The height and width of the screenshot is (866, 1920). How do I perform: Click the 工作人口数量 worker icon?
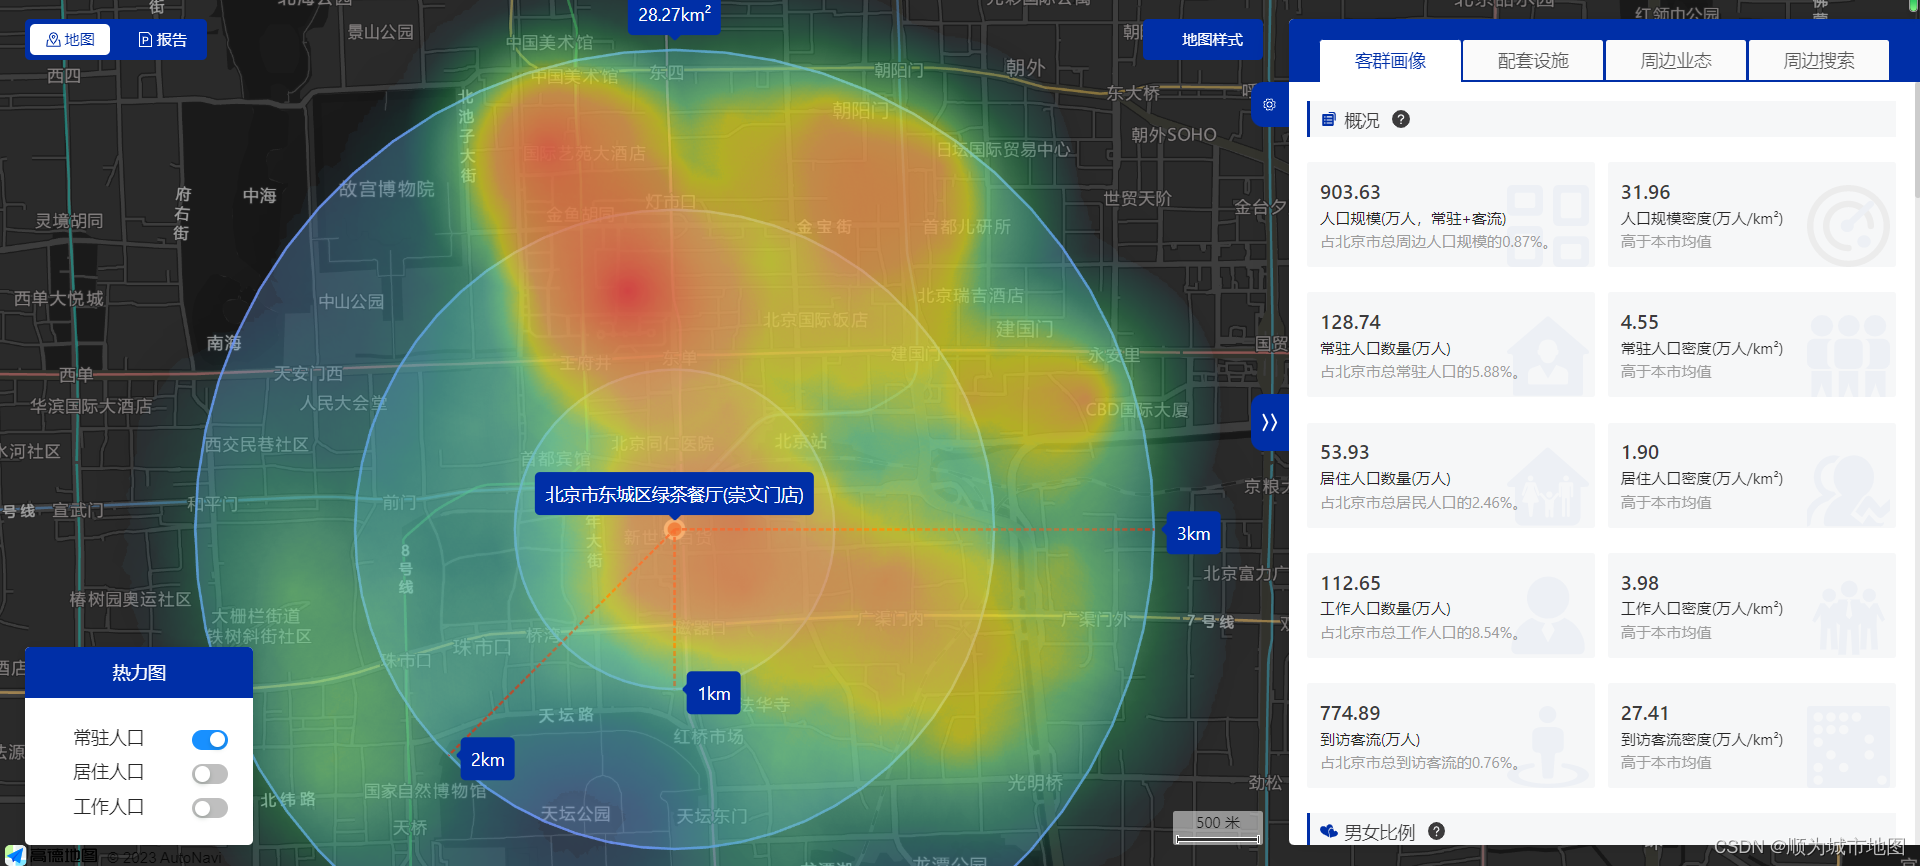coord(1548,616)
